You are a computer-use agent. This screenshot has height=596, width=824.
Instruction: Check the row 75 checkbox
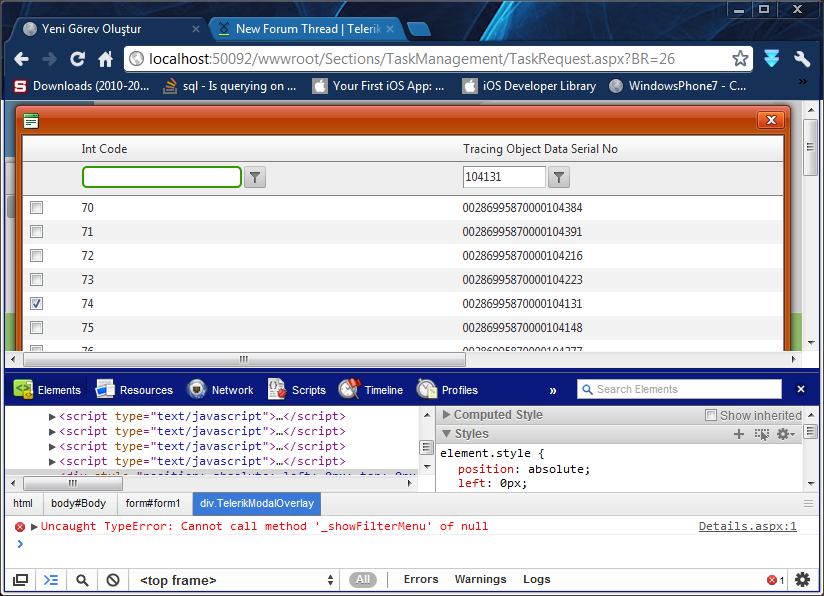point(36,327)
